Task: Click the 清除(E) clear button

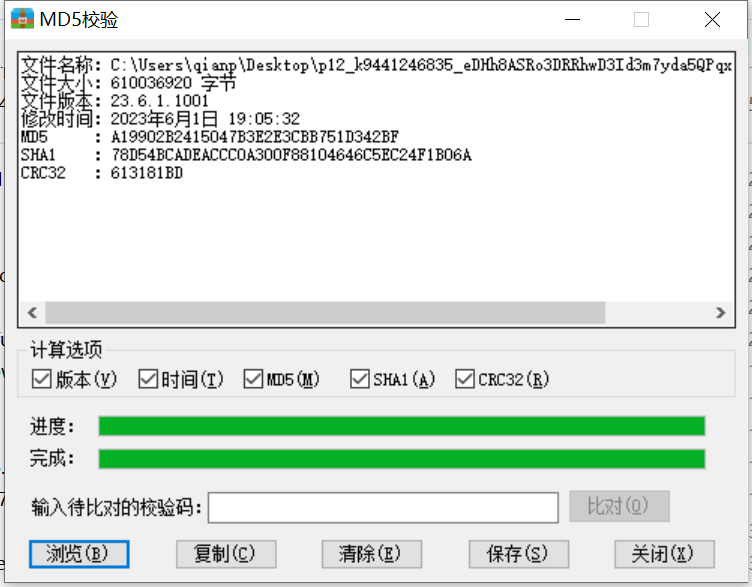Action: click(372, 554)
